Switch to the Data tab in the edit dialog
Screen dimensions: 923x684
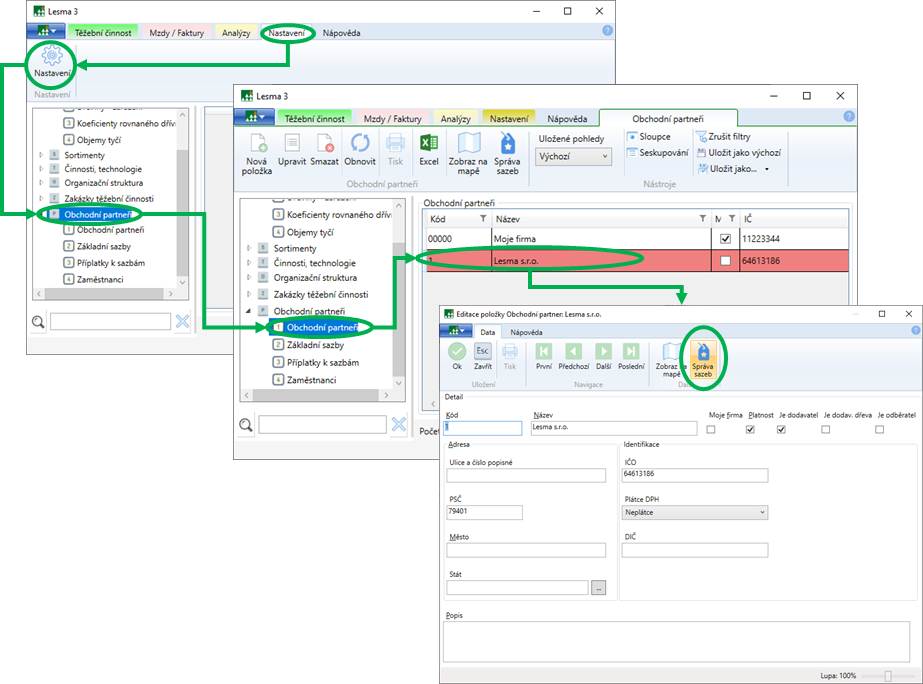[488, 331]
